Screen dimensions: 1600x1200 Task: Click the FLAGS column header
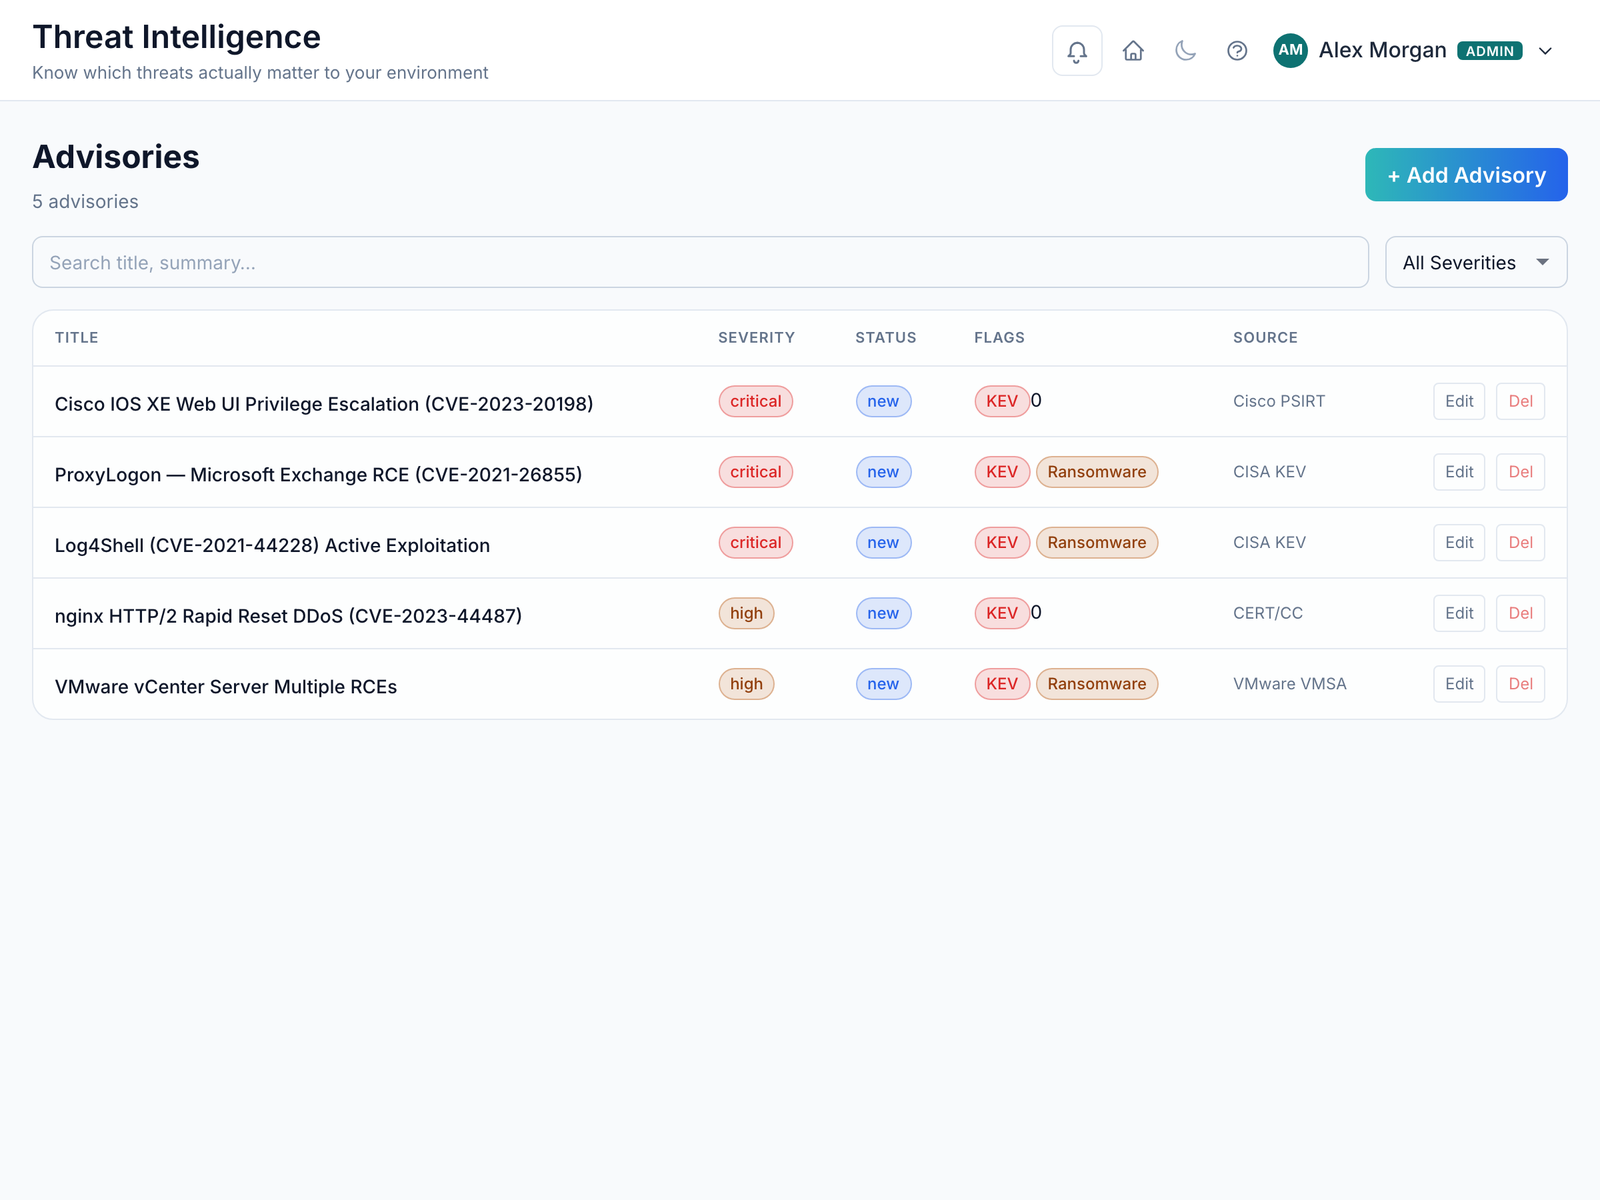[1000, 338]
